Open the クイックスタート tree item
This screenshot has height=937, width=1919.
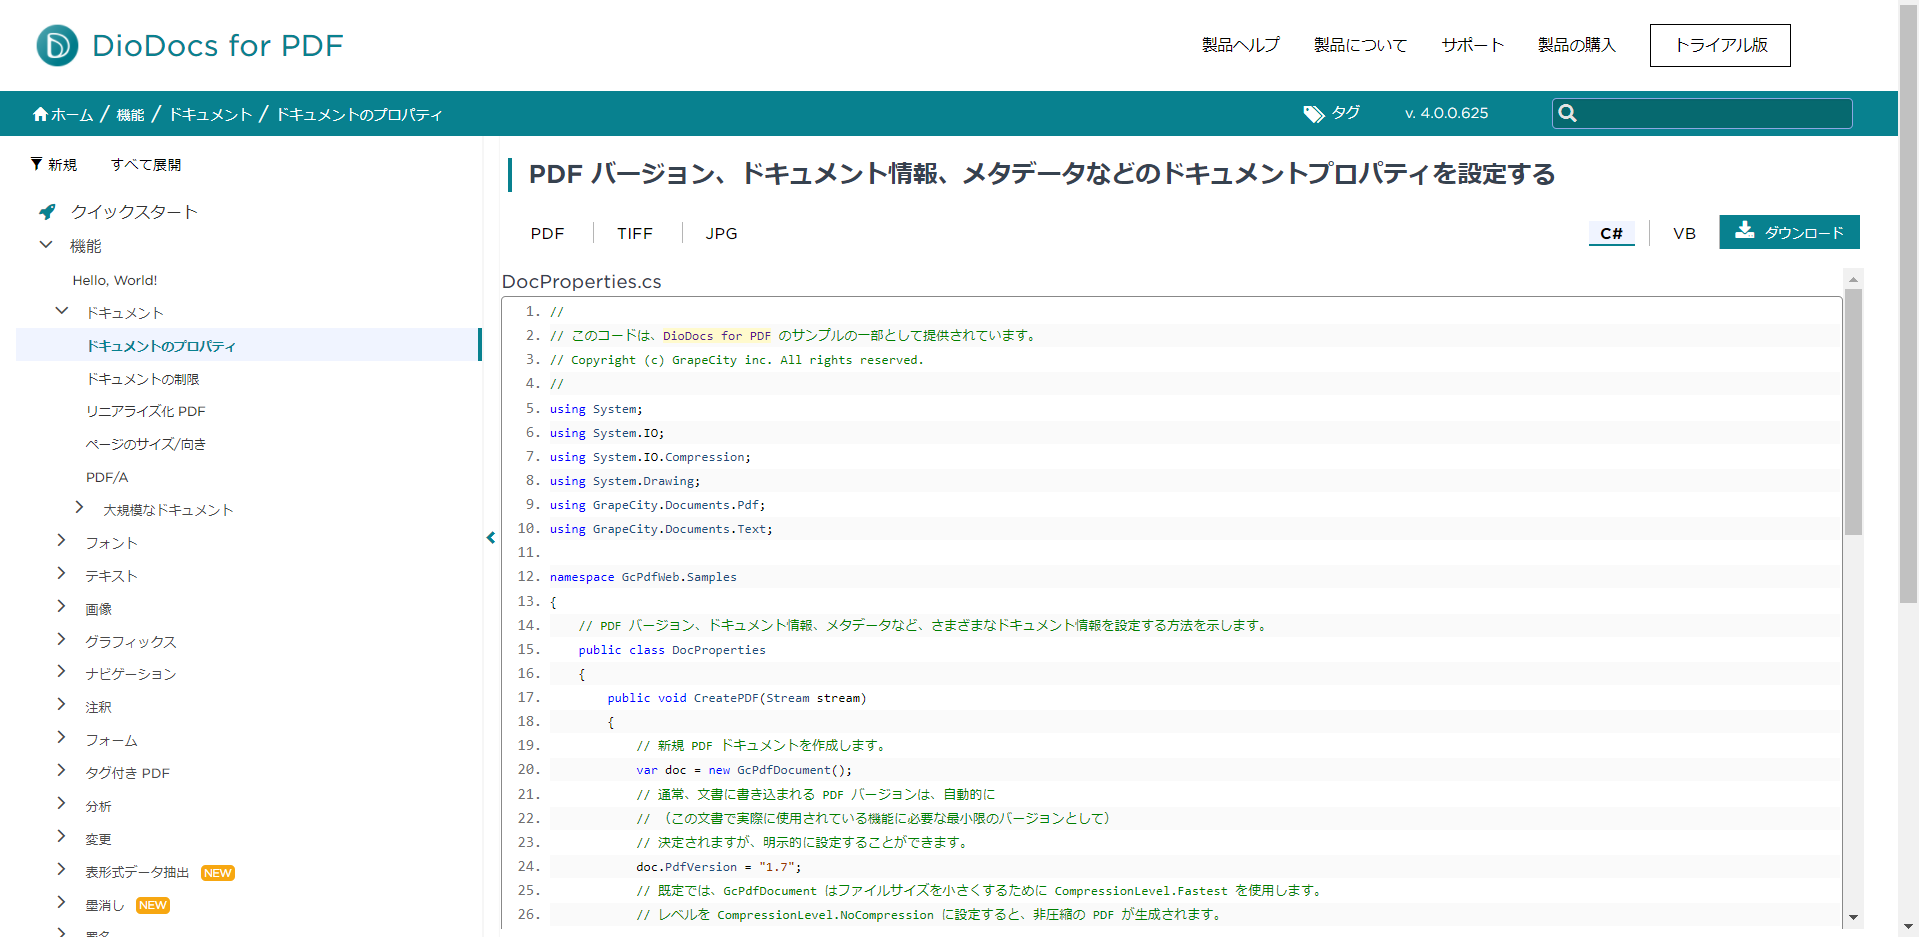(x=134, y=212)
